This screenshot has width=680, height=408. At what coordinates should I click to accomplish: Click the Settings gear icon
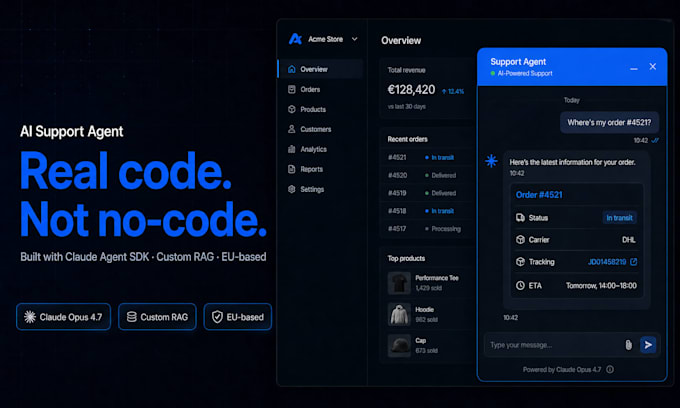point(291,189)
